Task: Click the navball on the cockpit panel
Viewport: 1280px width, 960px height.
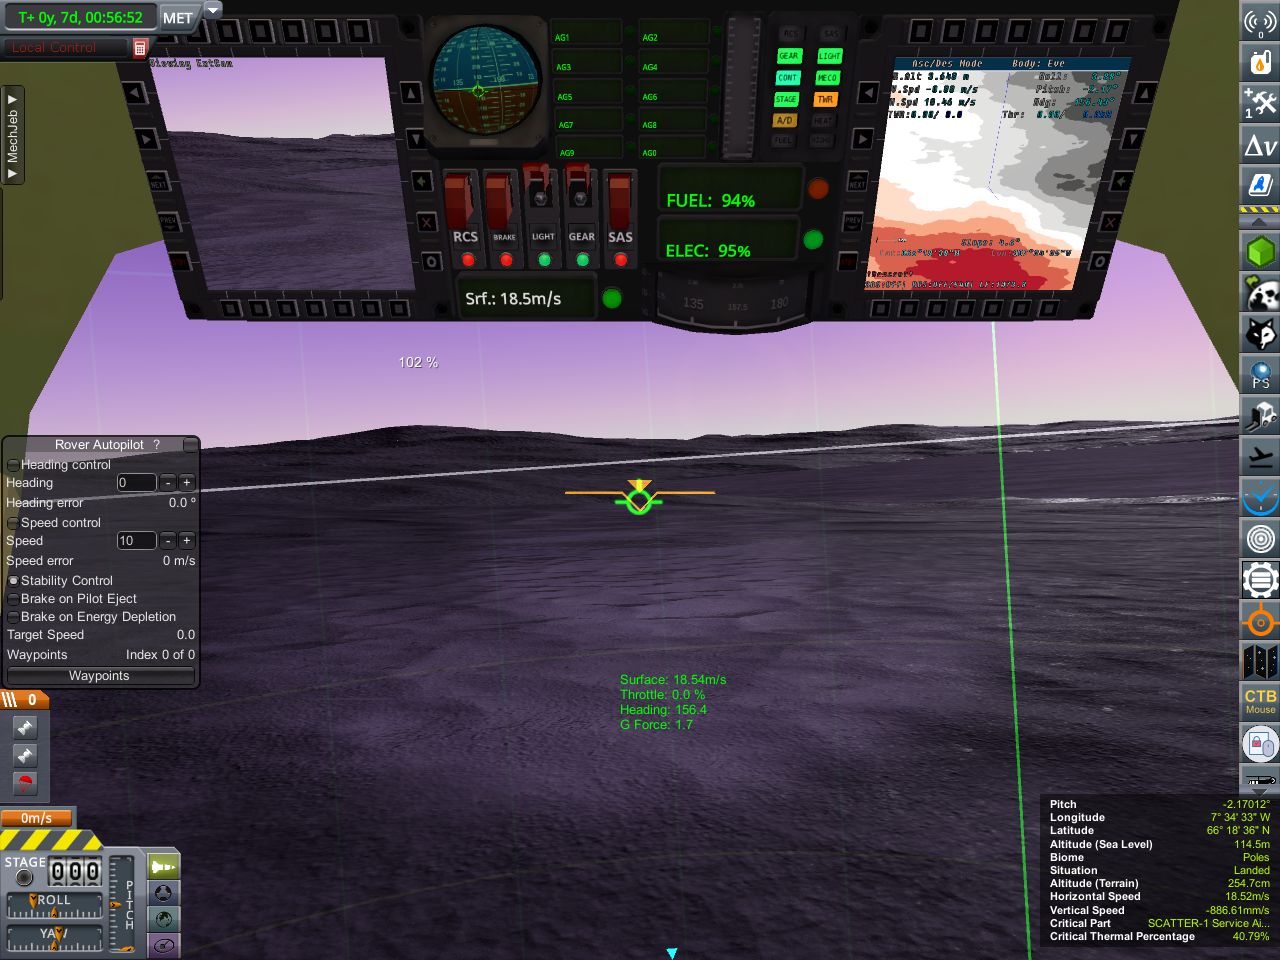Action: (485, 80)
